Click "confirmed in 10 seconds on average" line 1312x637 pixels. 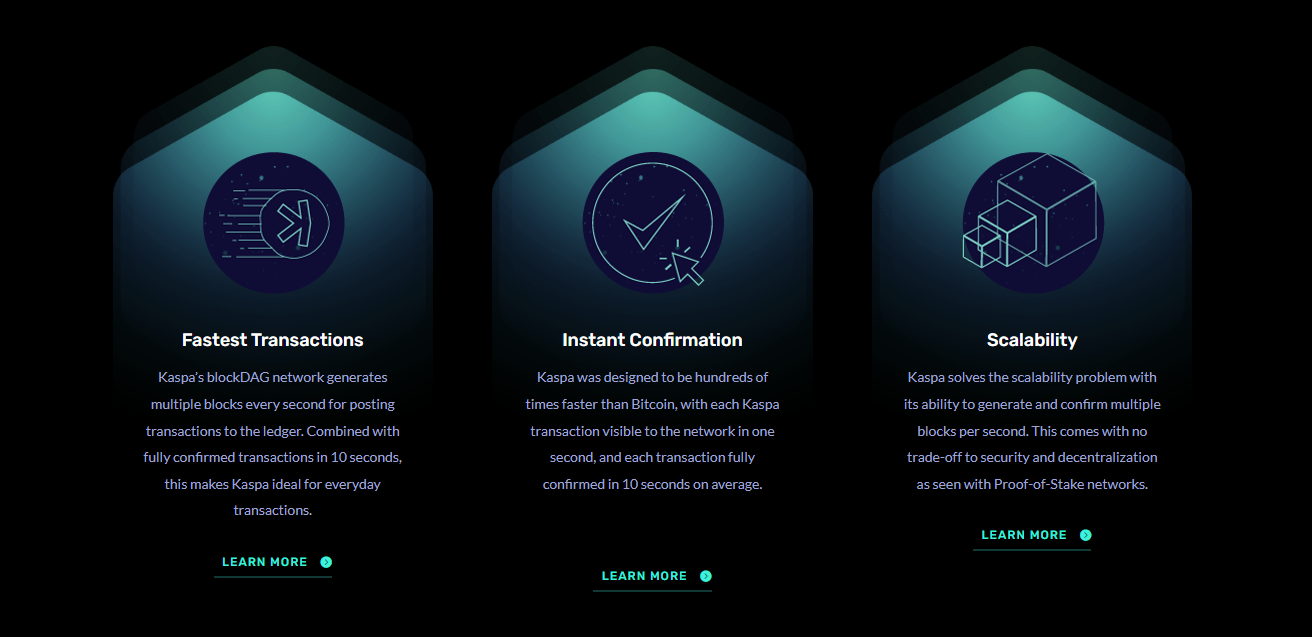652,484
